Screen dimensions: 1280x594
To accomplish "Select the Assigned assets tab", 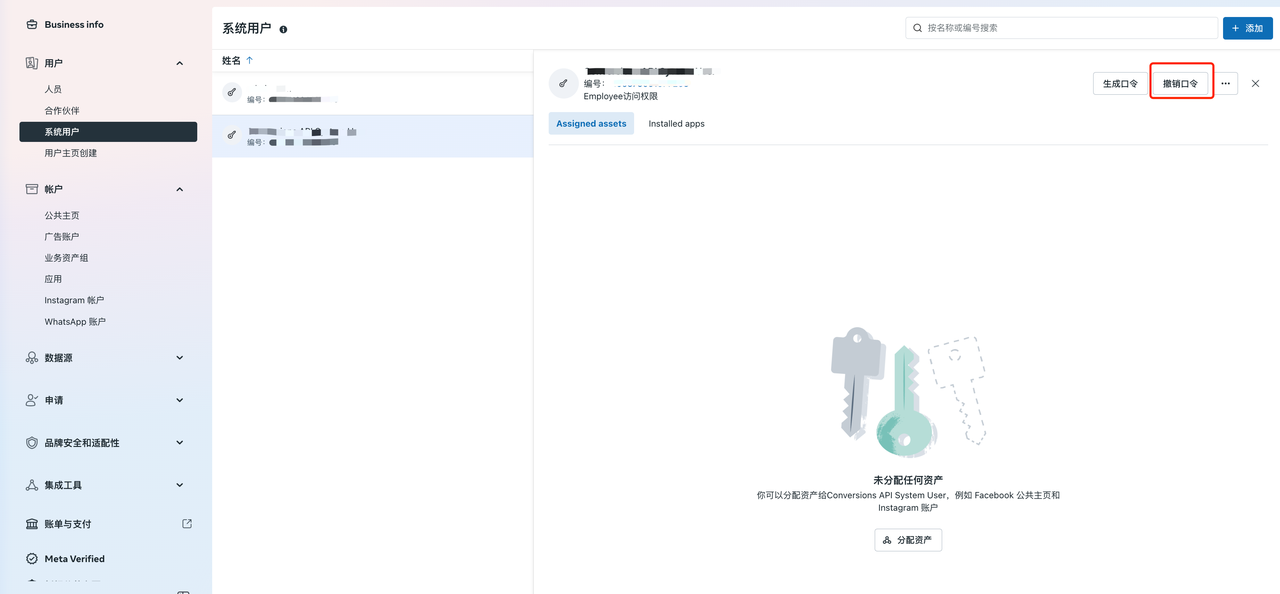I will coord(591,124).
